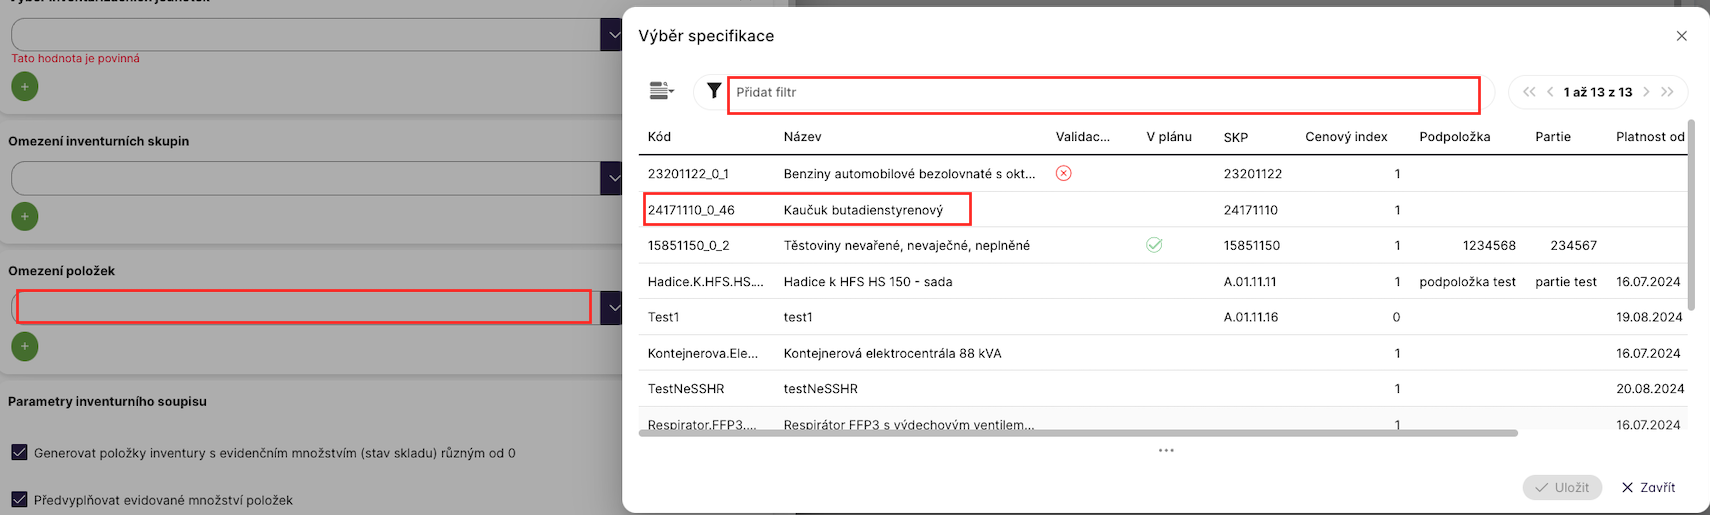
Task: Click green plus under Omezení inventurních skupin
Action: pyautogui.click(x=25, y=216)
